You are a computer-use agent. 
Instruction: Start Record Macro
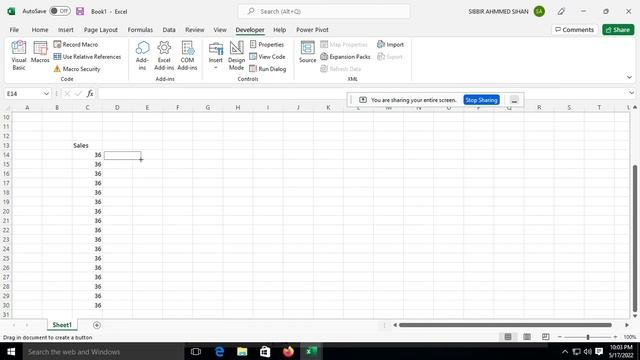pos(76,44)
